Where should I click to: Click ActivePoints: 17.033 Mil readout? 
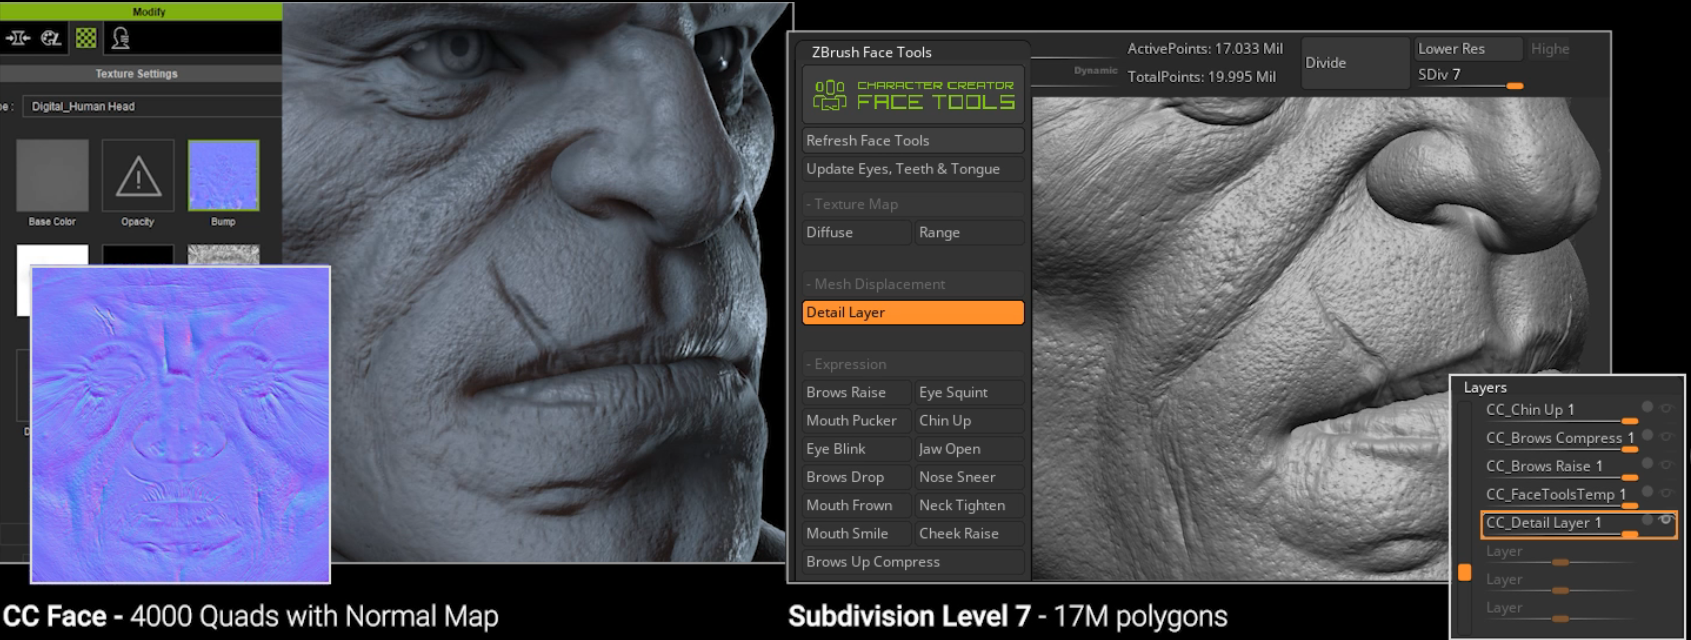1205,48
